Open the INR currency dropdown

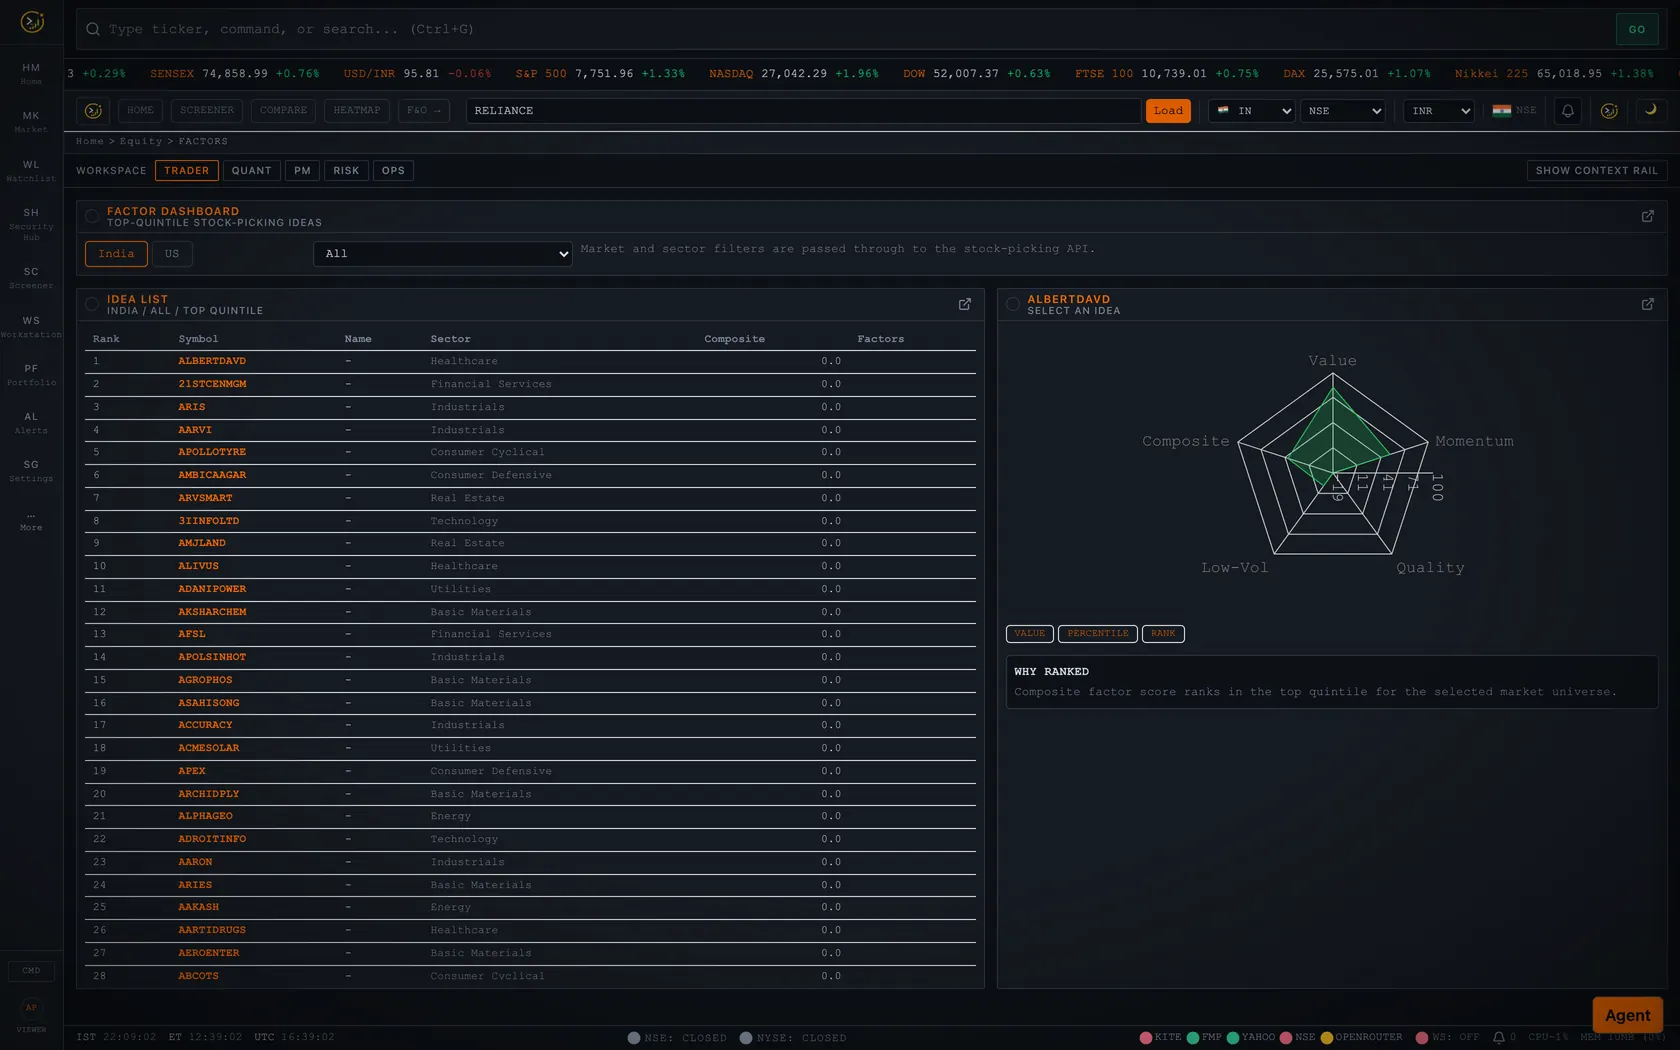1438,111
